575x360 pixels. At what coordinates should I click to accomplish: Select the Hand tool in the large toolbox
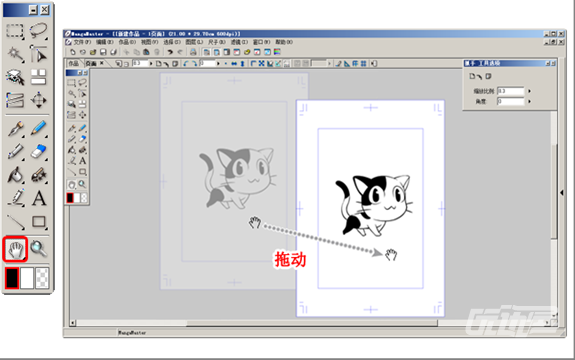click(x=15, y=250)
